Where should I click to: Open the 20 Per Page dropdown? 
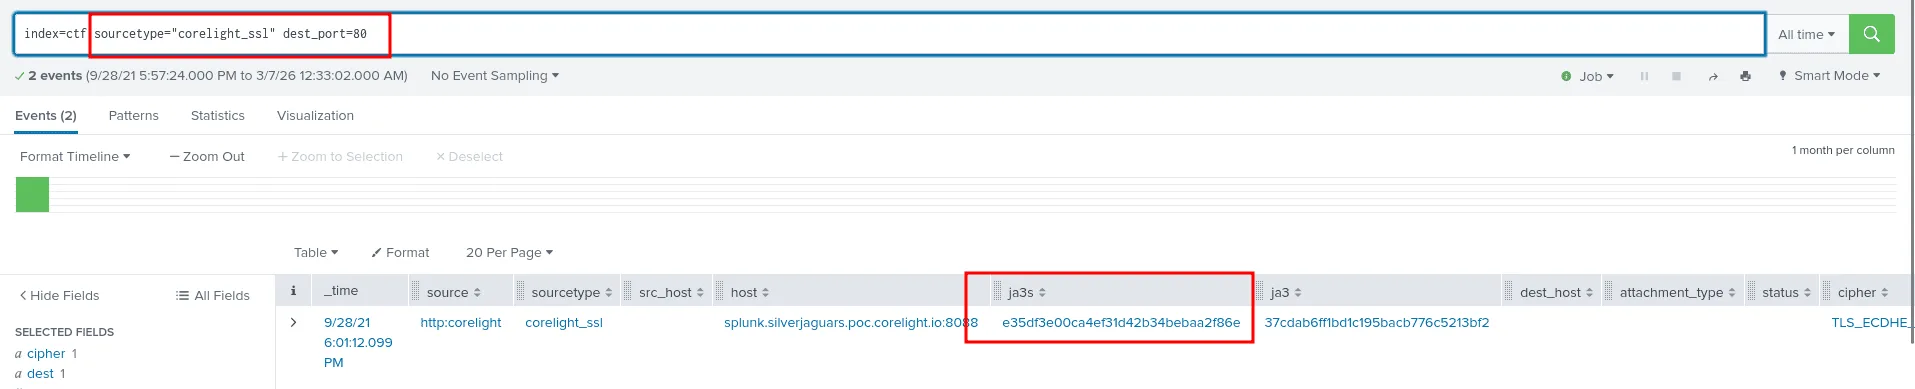pos(509,253)
